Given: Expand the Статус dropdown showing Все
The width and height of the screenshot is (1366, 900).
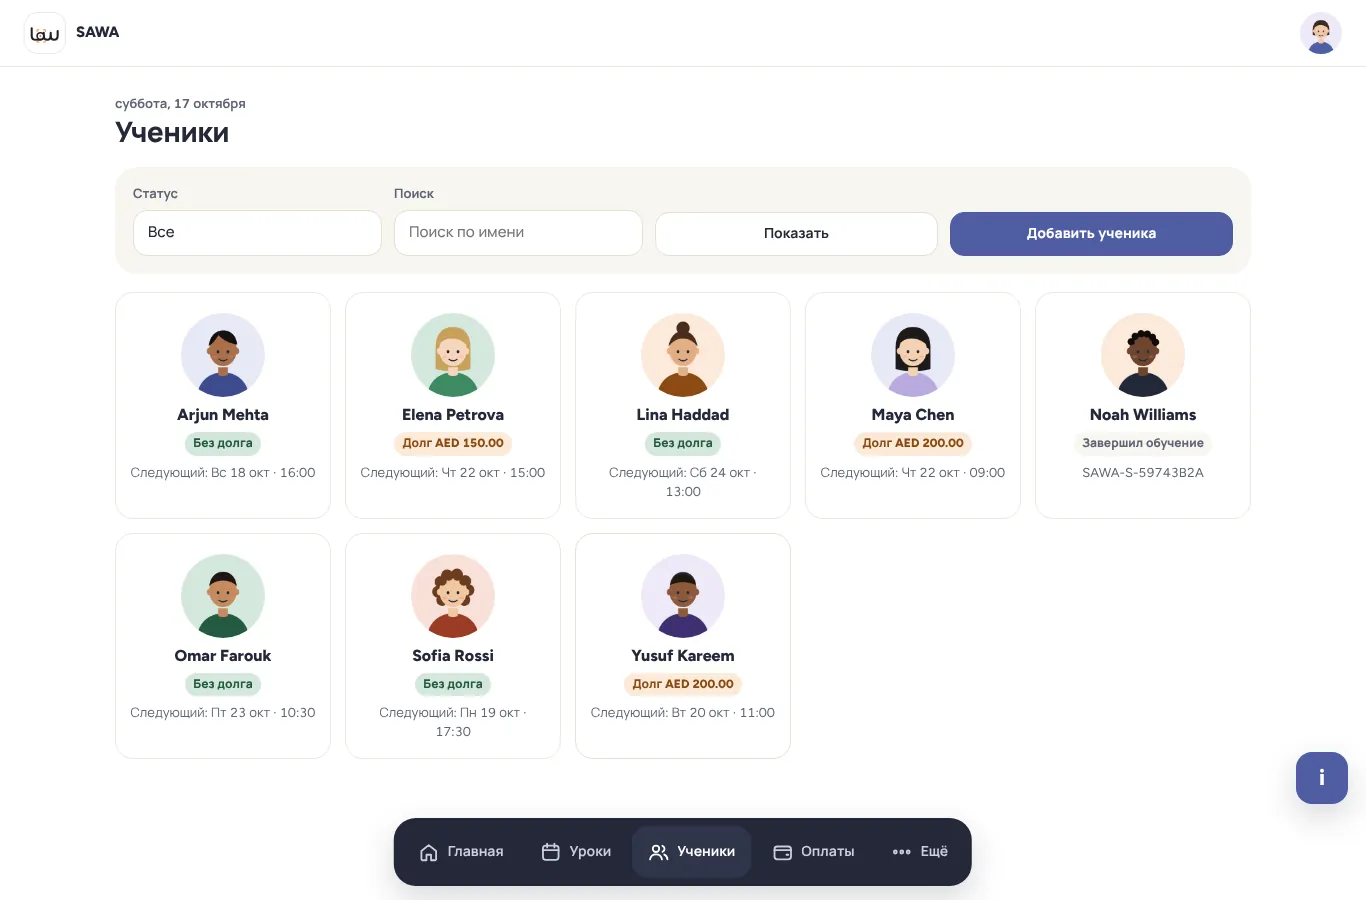Looking at the screenshot, I should pyautogui.click(x=257, y=233).
